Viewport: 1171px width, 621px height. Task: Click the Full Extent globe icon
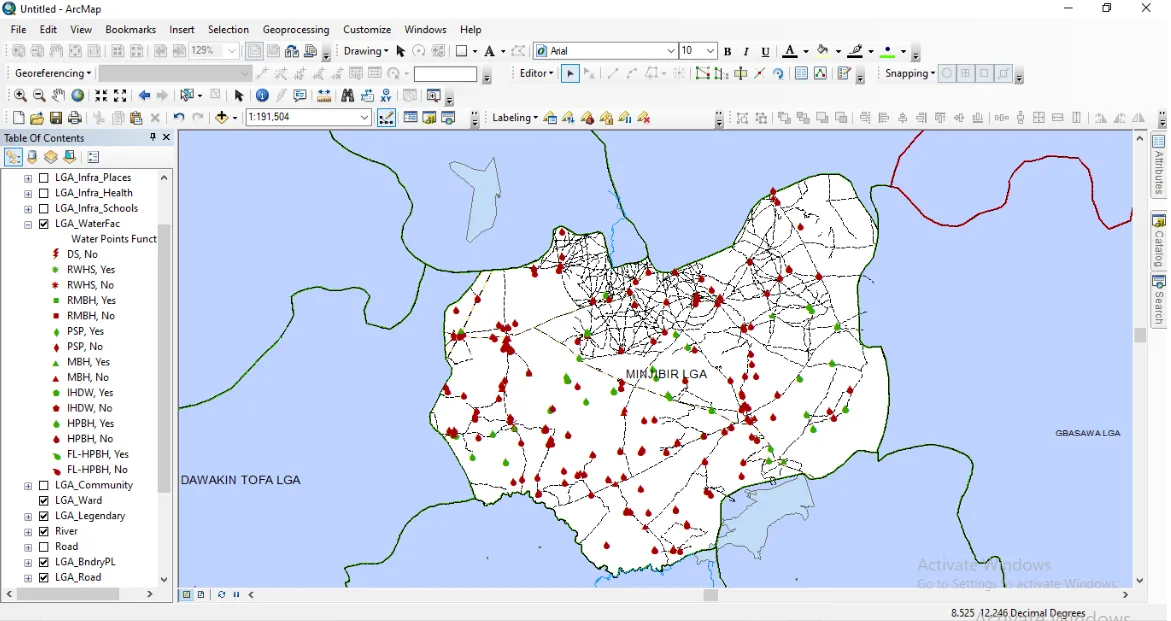[x=77, y=95]
